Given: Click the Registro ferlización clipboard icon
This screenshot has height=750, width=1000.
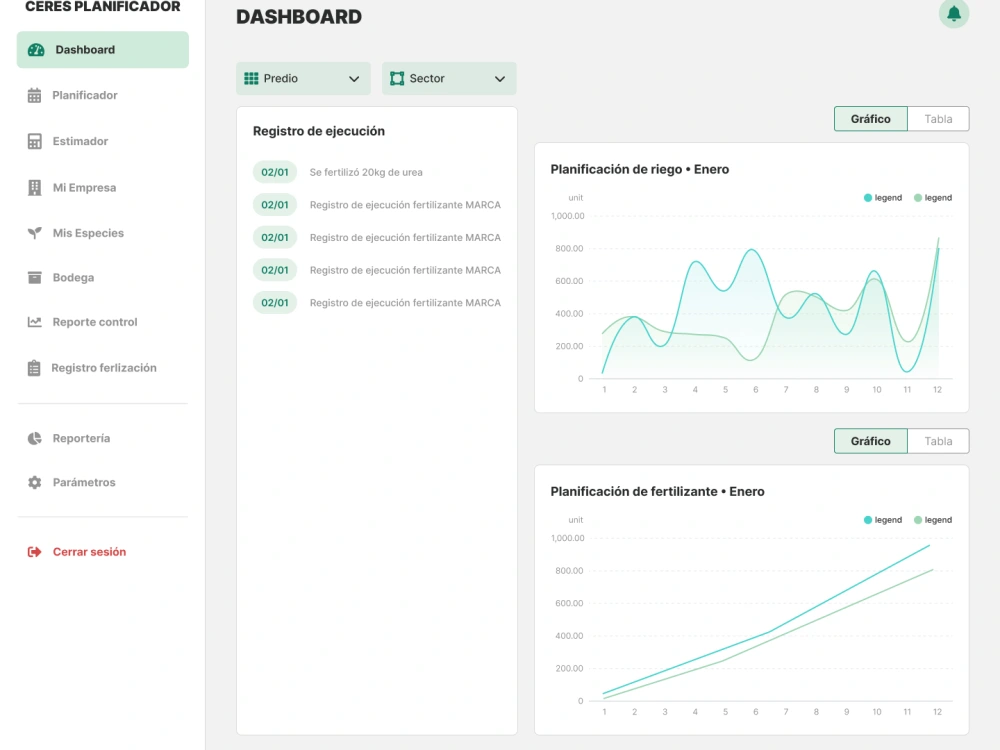Looking at the screenshot, I should tap(33, 366).
